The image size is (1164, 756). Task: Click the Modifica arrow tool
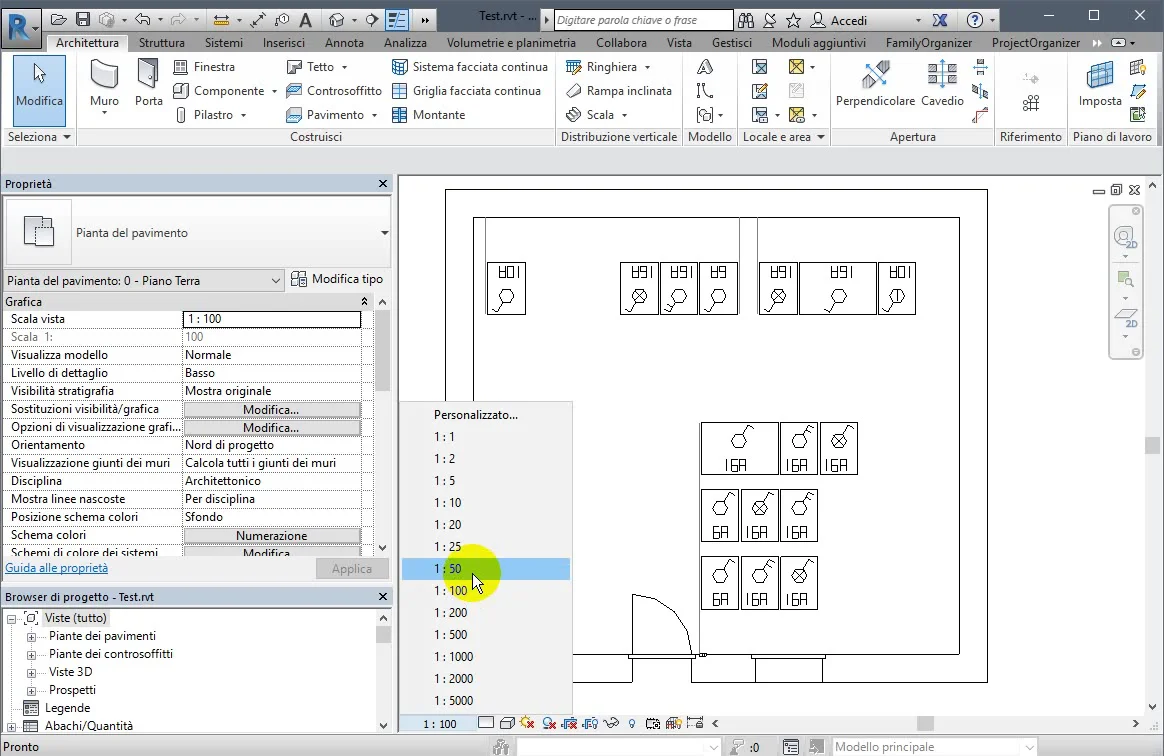tap(39, 91)
